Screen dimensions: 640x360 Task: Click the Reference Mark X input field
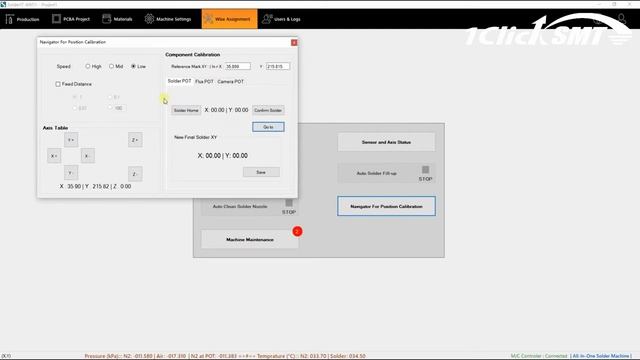pyautogui.click(x=238, y=66)
